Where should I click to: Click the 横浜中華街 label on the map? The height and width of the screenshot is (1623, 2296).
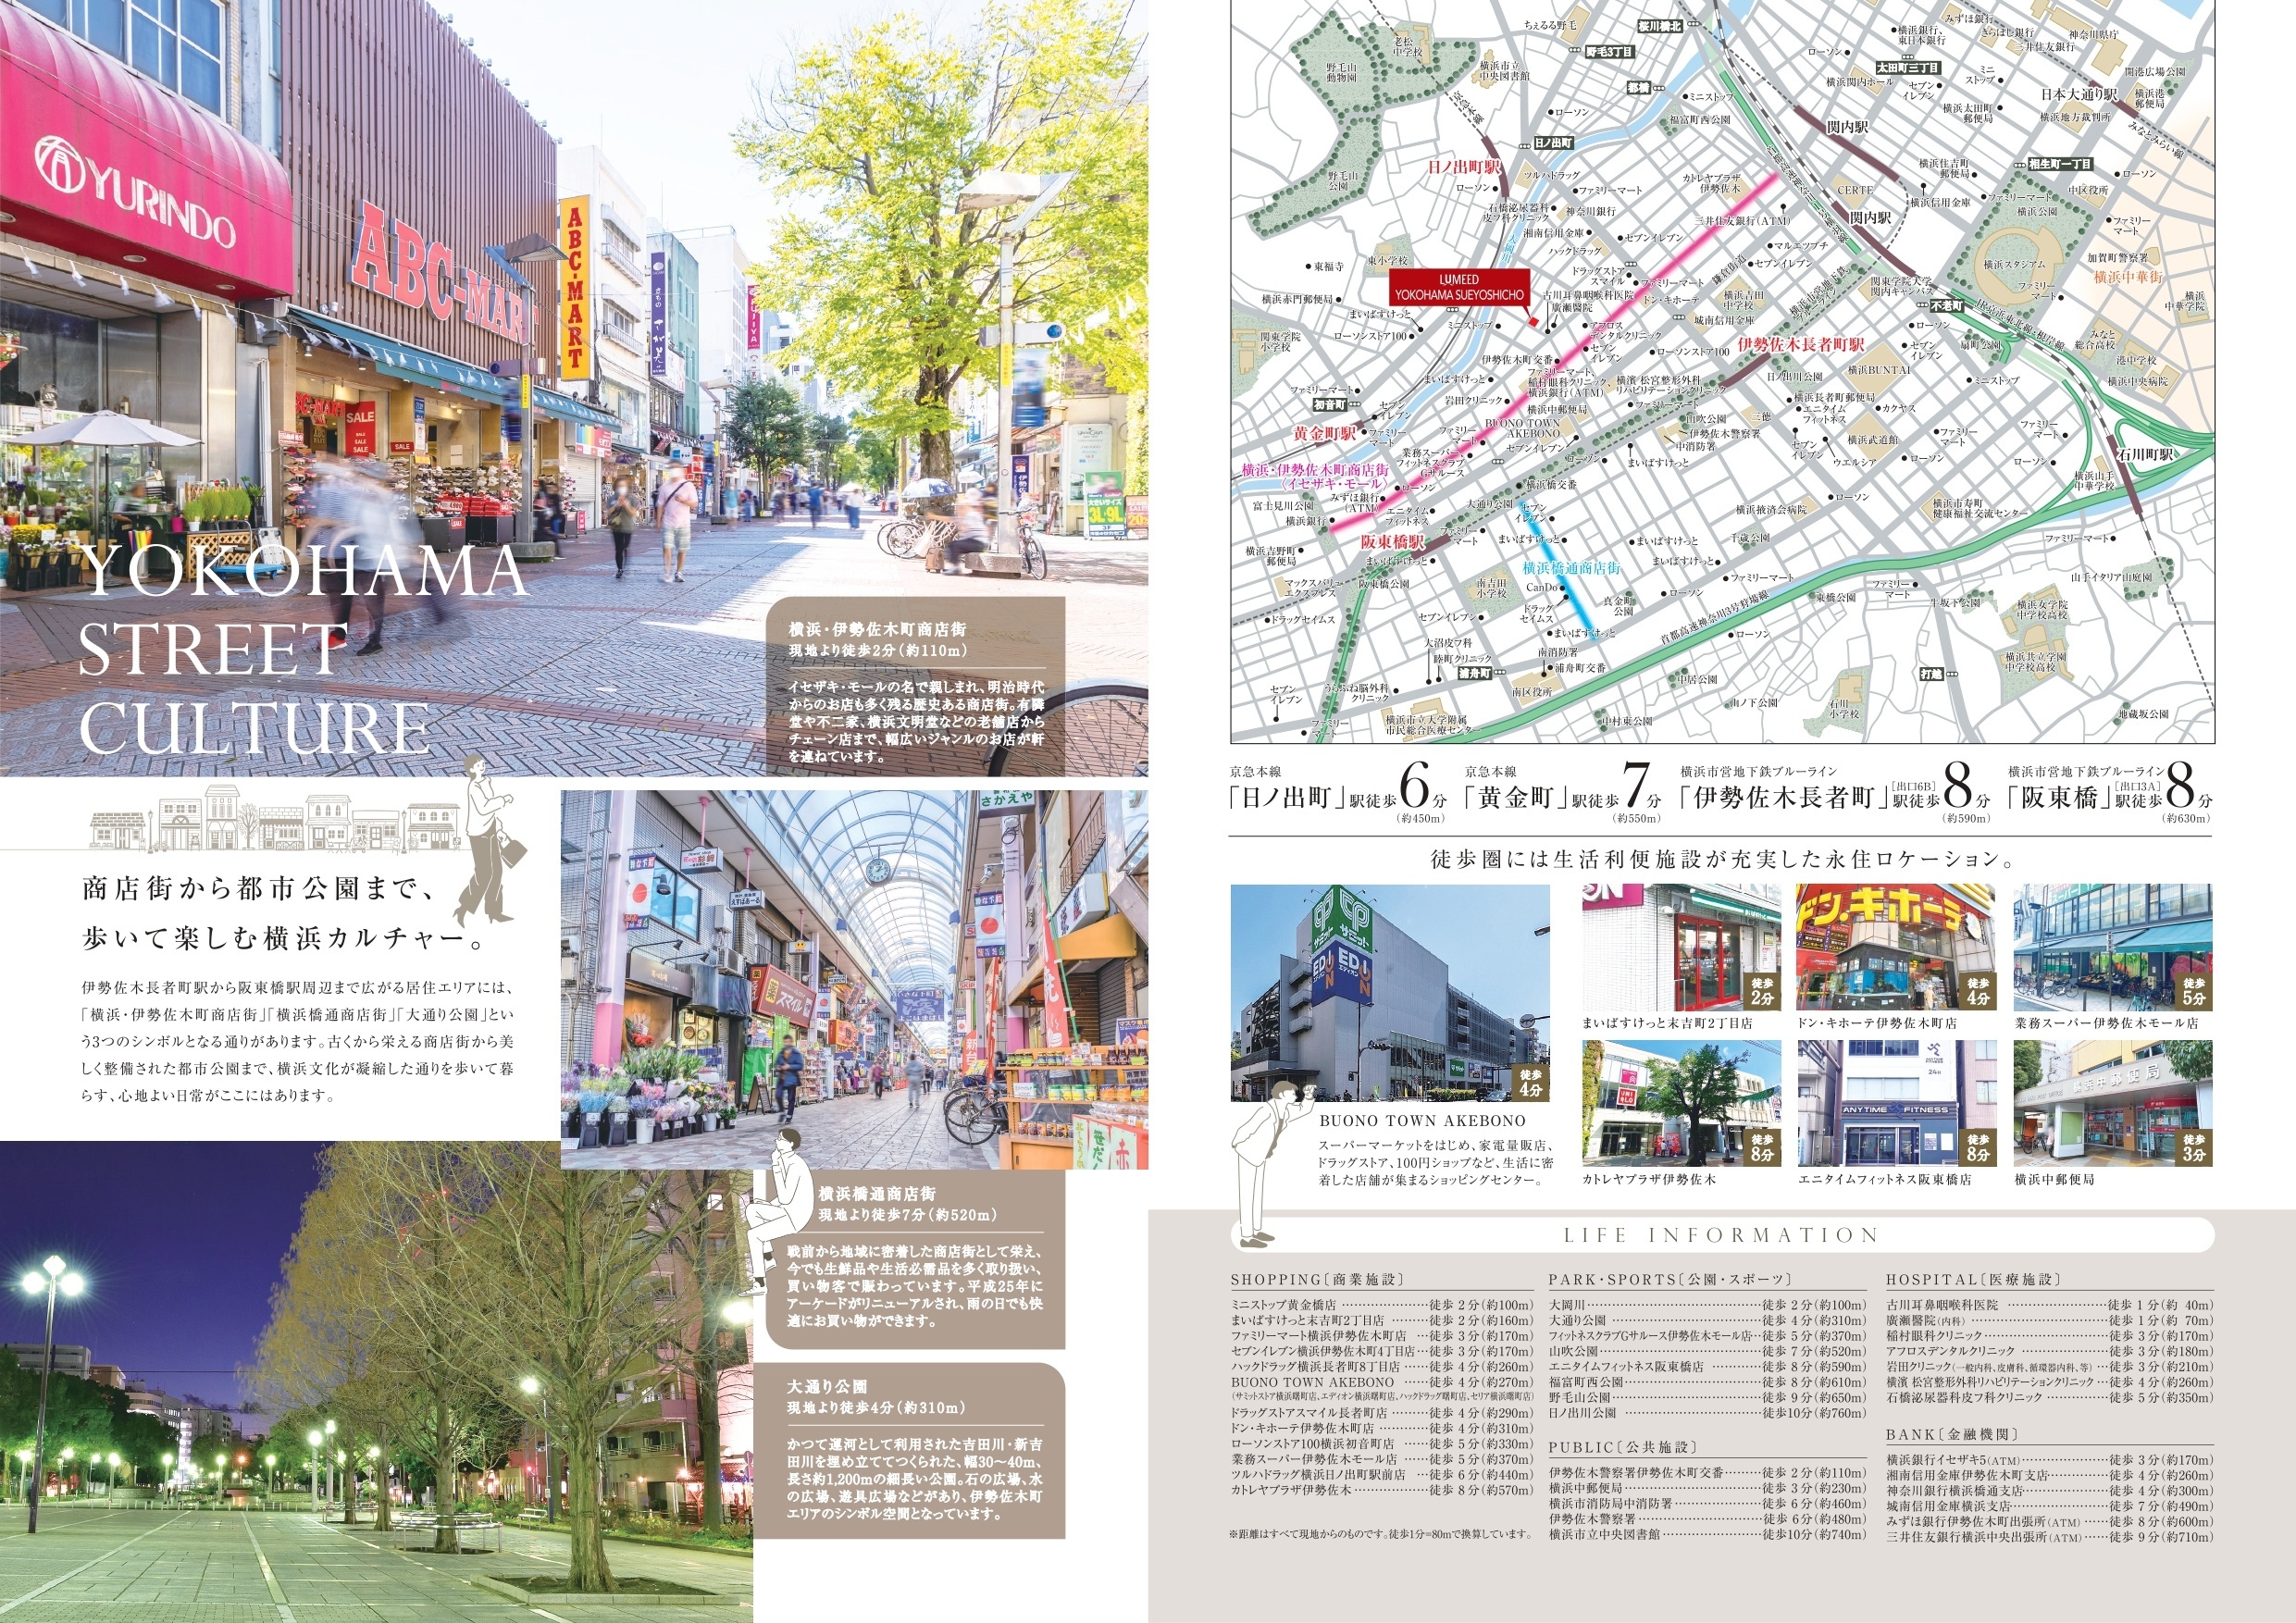point(2128,276)
